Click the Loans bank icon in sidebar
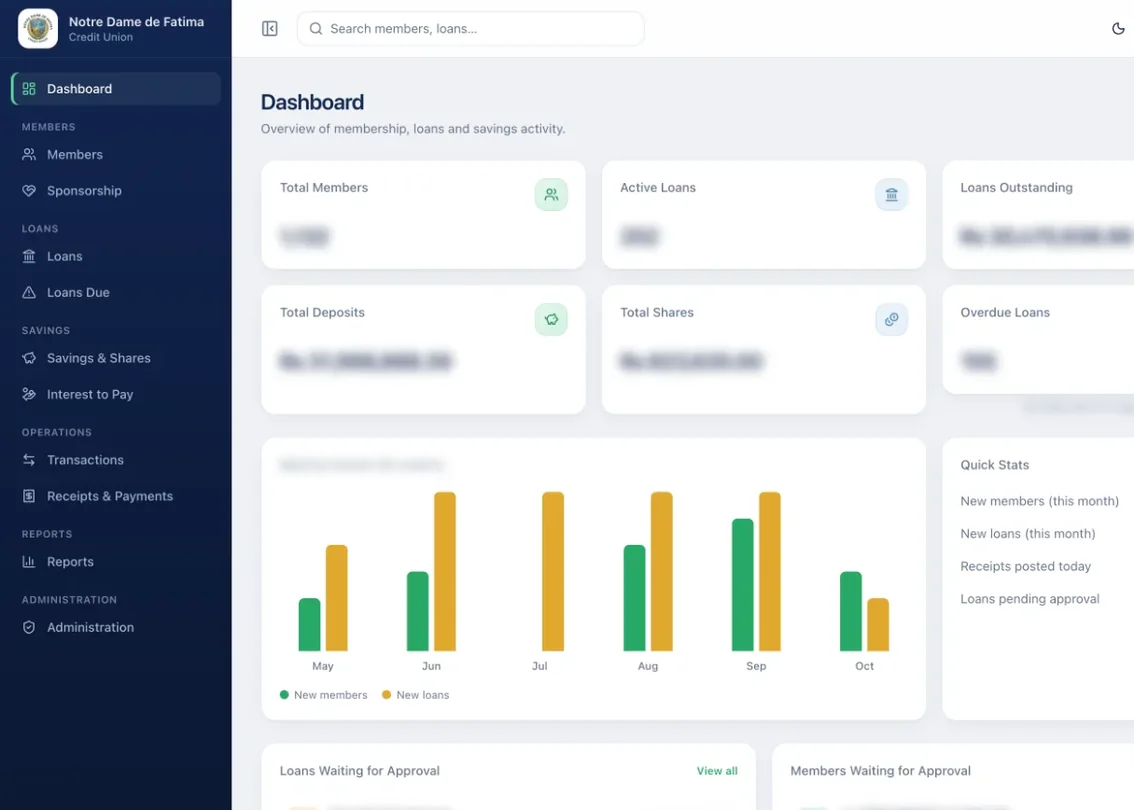1134x810 pixels. 29,257
